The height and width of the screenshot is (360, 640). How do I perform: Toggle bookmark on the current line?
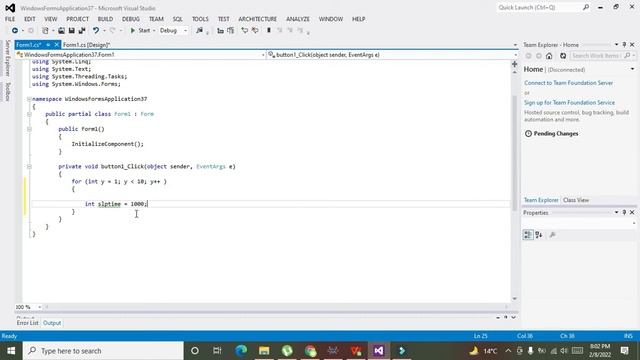point(269,31)
